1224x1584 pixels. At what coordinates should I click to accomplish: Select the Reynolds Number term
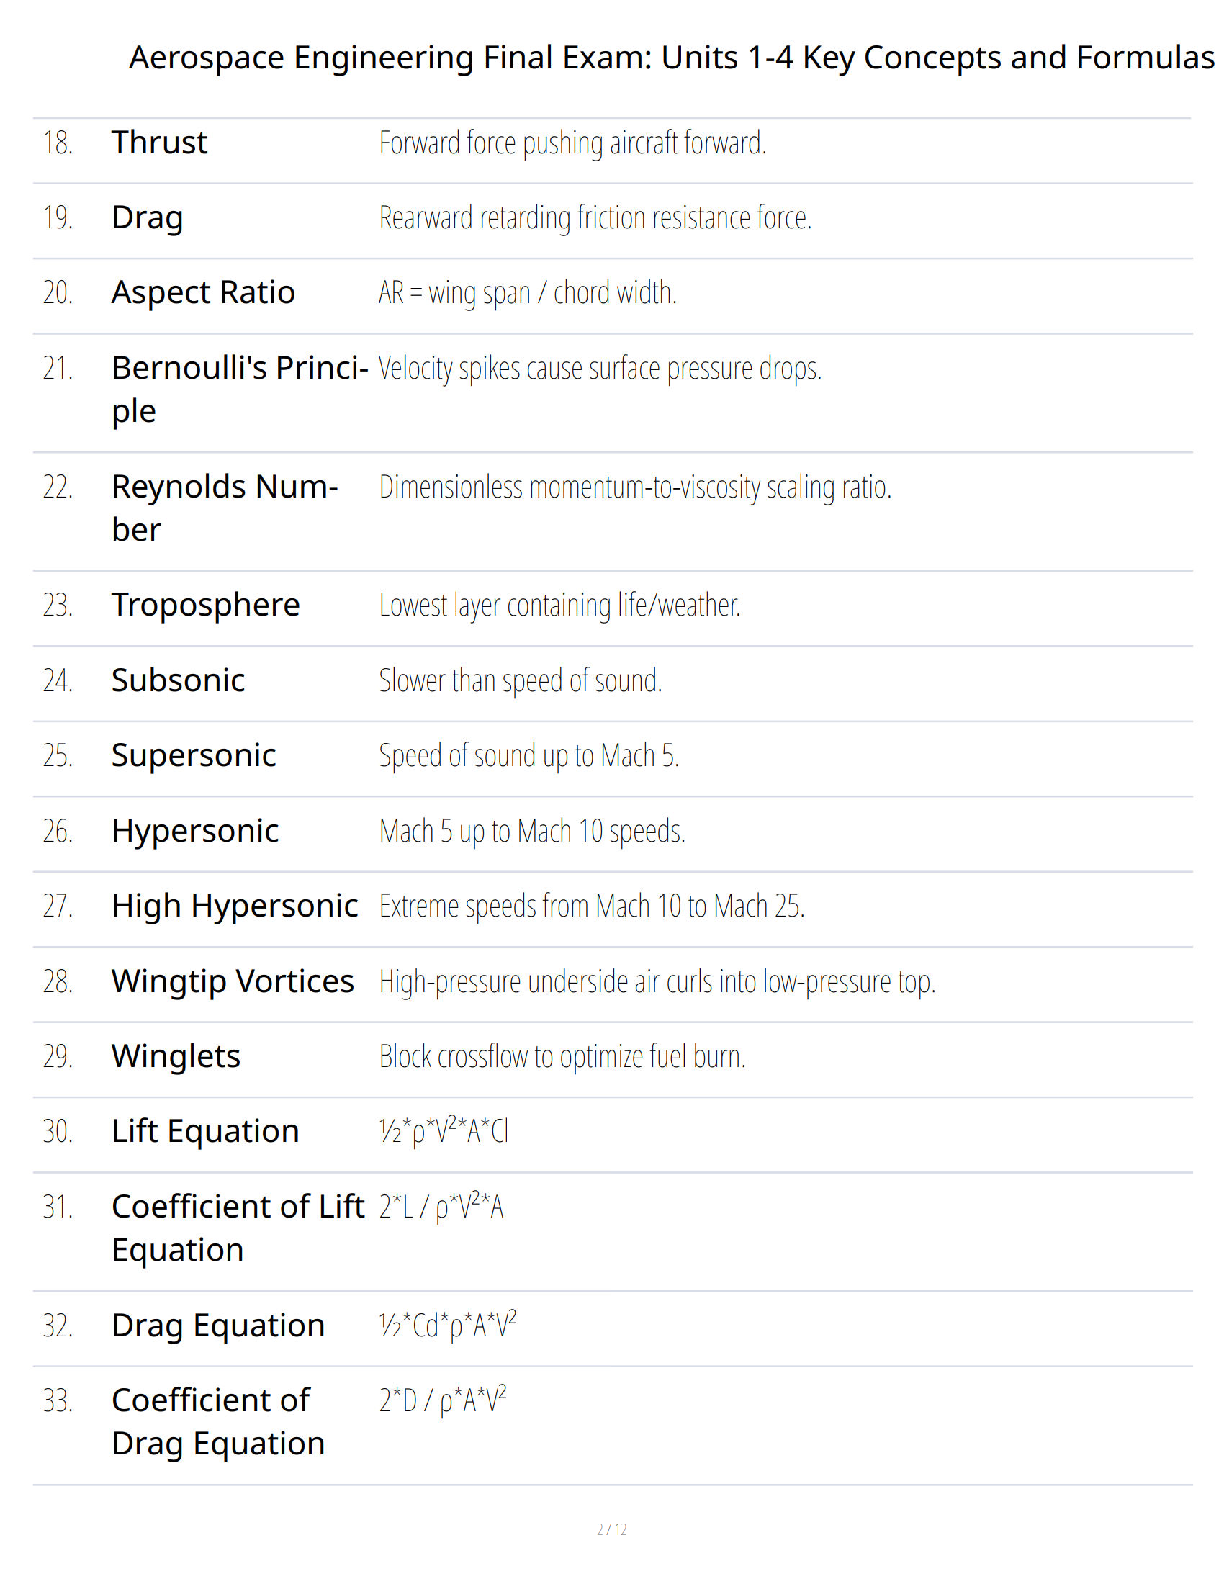pyautogui.click(x=225, y=508)
